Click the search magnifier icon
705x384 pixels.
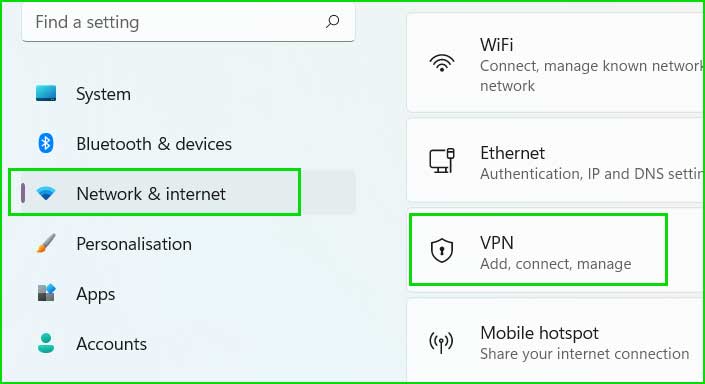tap(332, 21)
